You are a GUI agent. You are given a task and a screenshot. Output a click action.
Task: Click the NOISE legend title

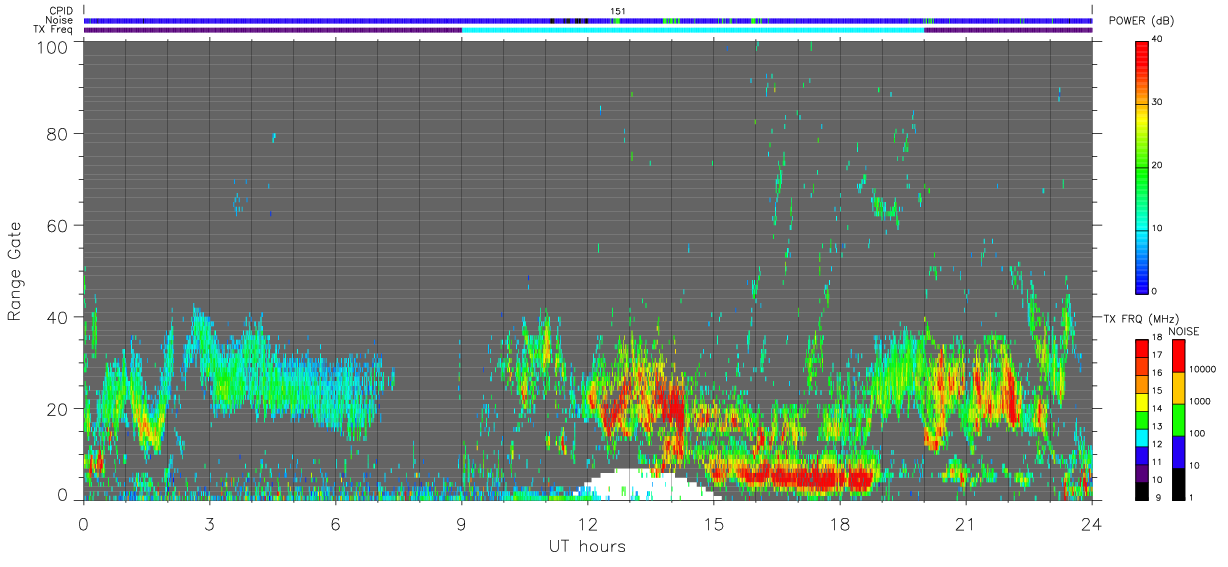(1183, 331)
